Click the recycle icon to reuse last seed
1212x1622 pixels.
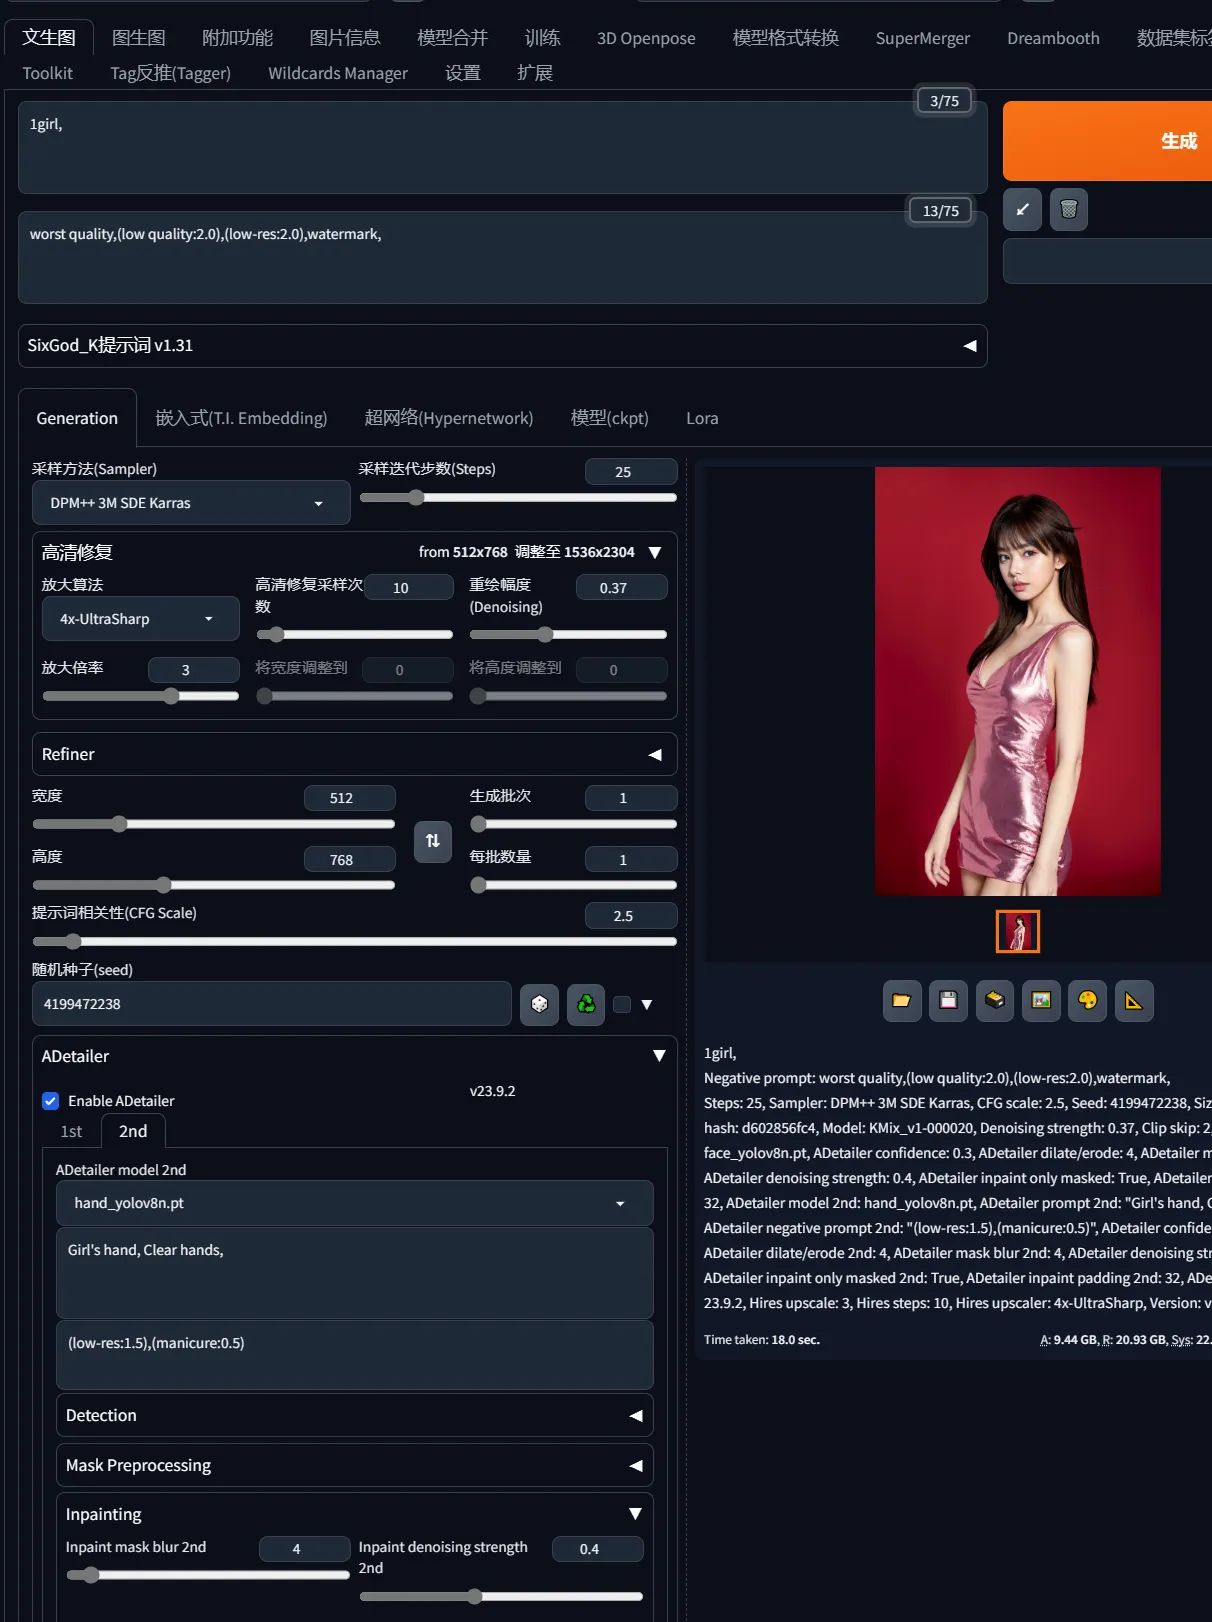click(586, 1004)
